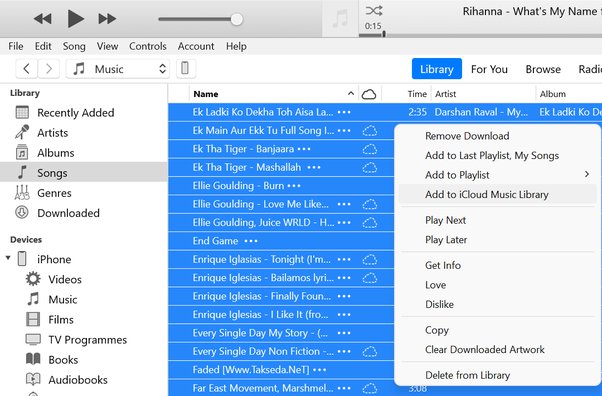Select iPhone under Devices
The height and width of the screenshot is (396, 602).
click(x=54, y=259)
